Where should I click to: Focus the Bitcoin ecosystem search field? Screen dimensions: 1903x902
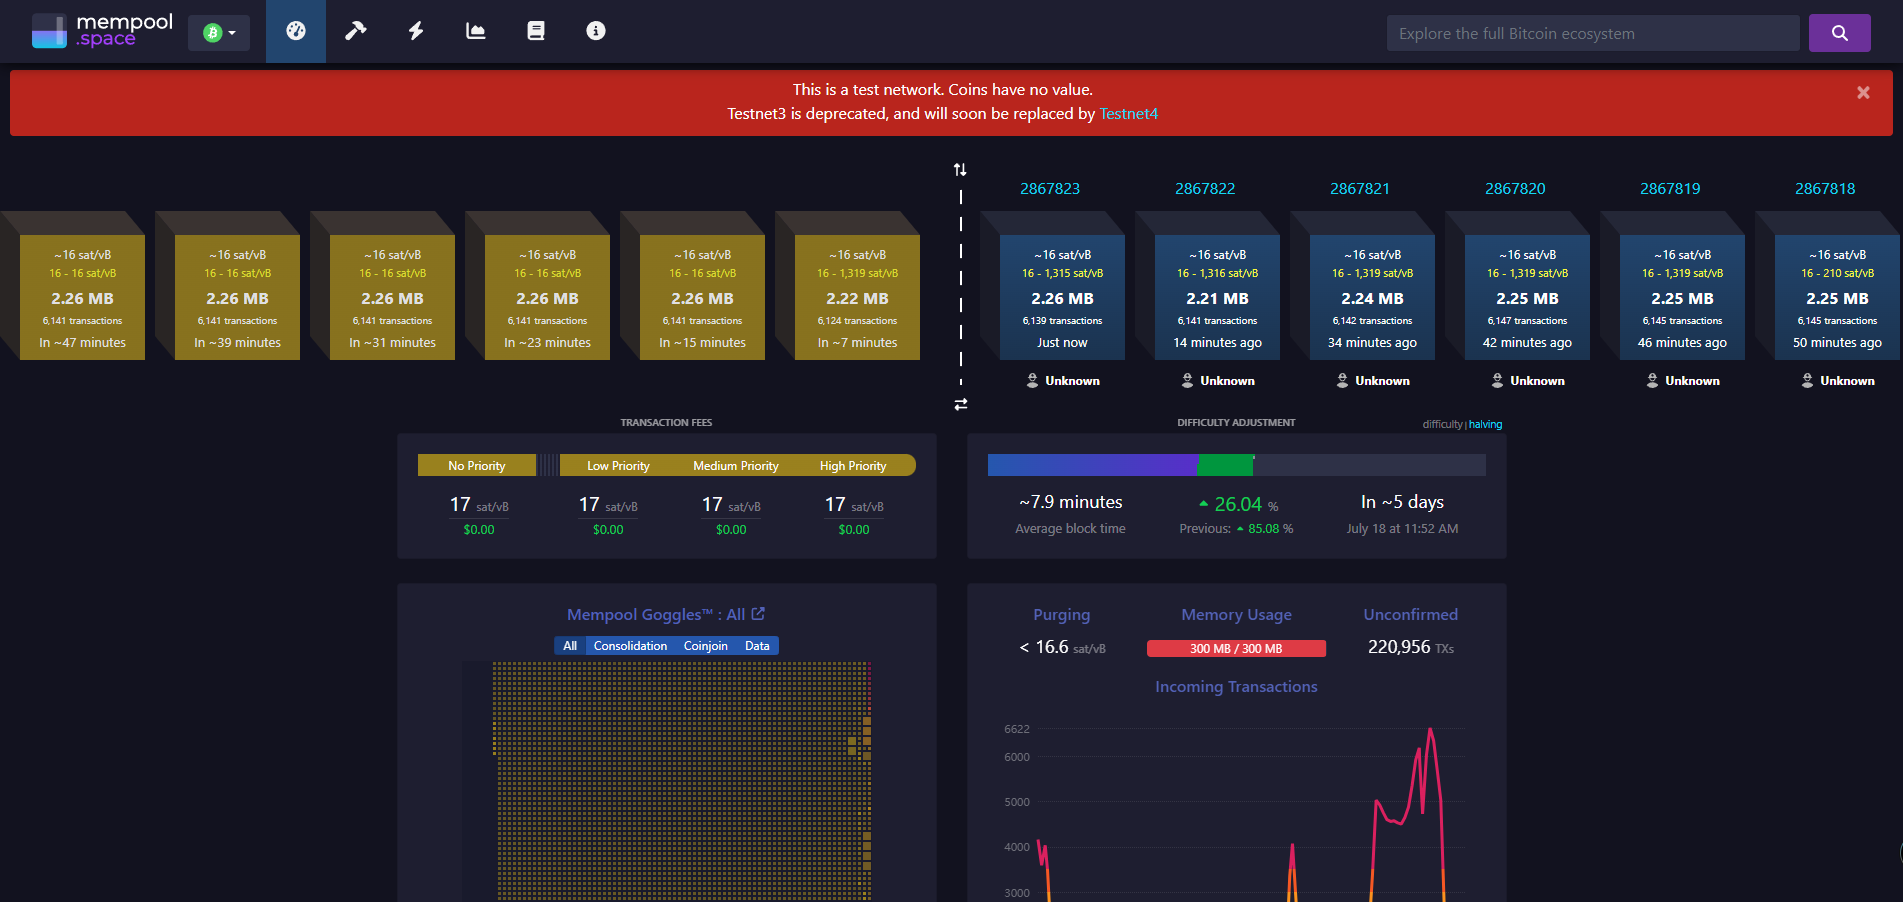pos(1592,33)
